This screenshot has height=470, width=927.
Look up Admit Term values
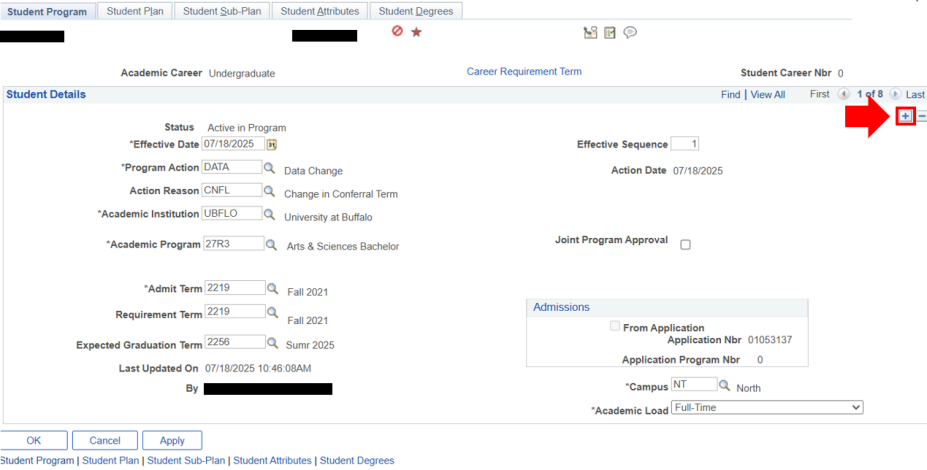272,288
